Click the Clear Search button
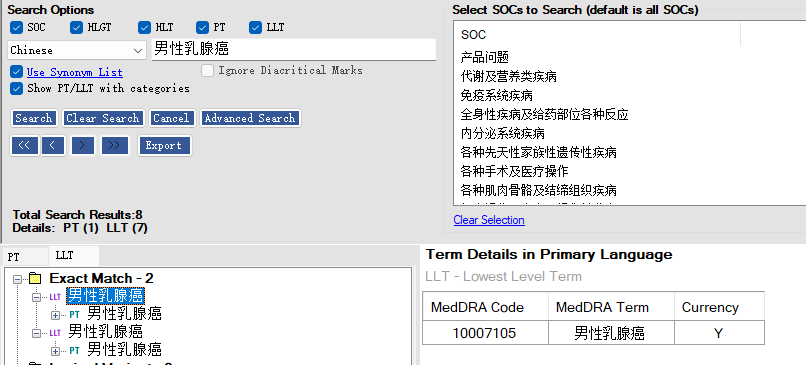Screen dimensions: 806x365 (x=103, y=118)
